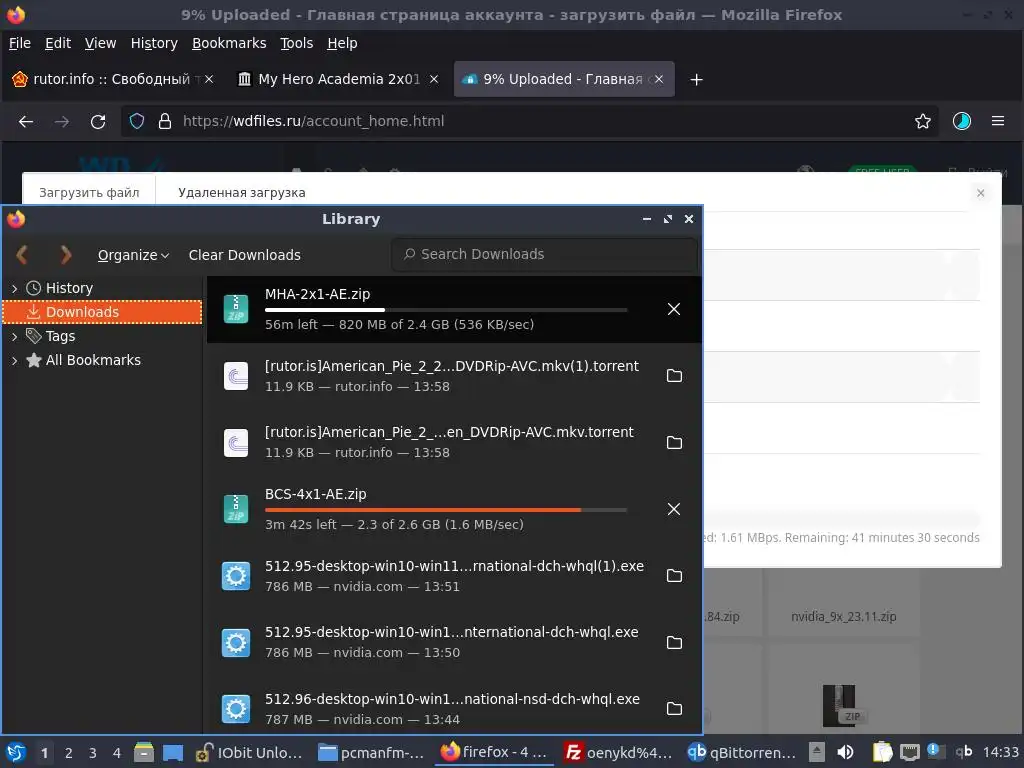Open the Organize dropdown menu
Image resolution: width=1024 pixels, height=768 pixels.
tap(133, 255)
